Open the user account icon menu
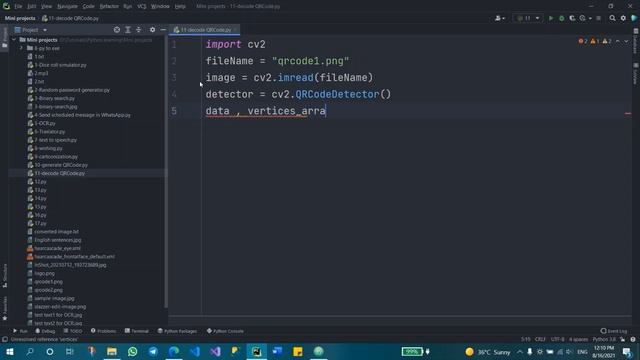The image size is (640, 360). coord(499,18)
